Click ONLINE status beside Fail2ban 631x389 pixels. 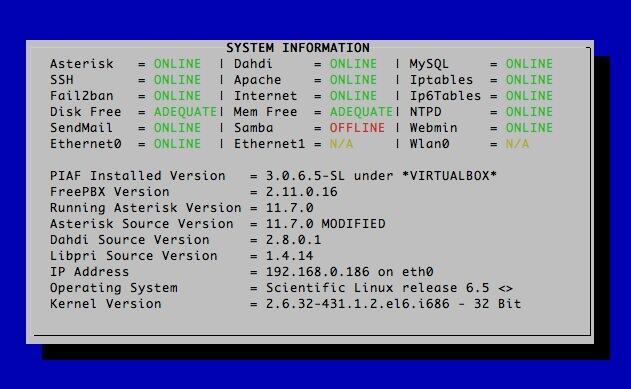(177, 96)
